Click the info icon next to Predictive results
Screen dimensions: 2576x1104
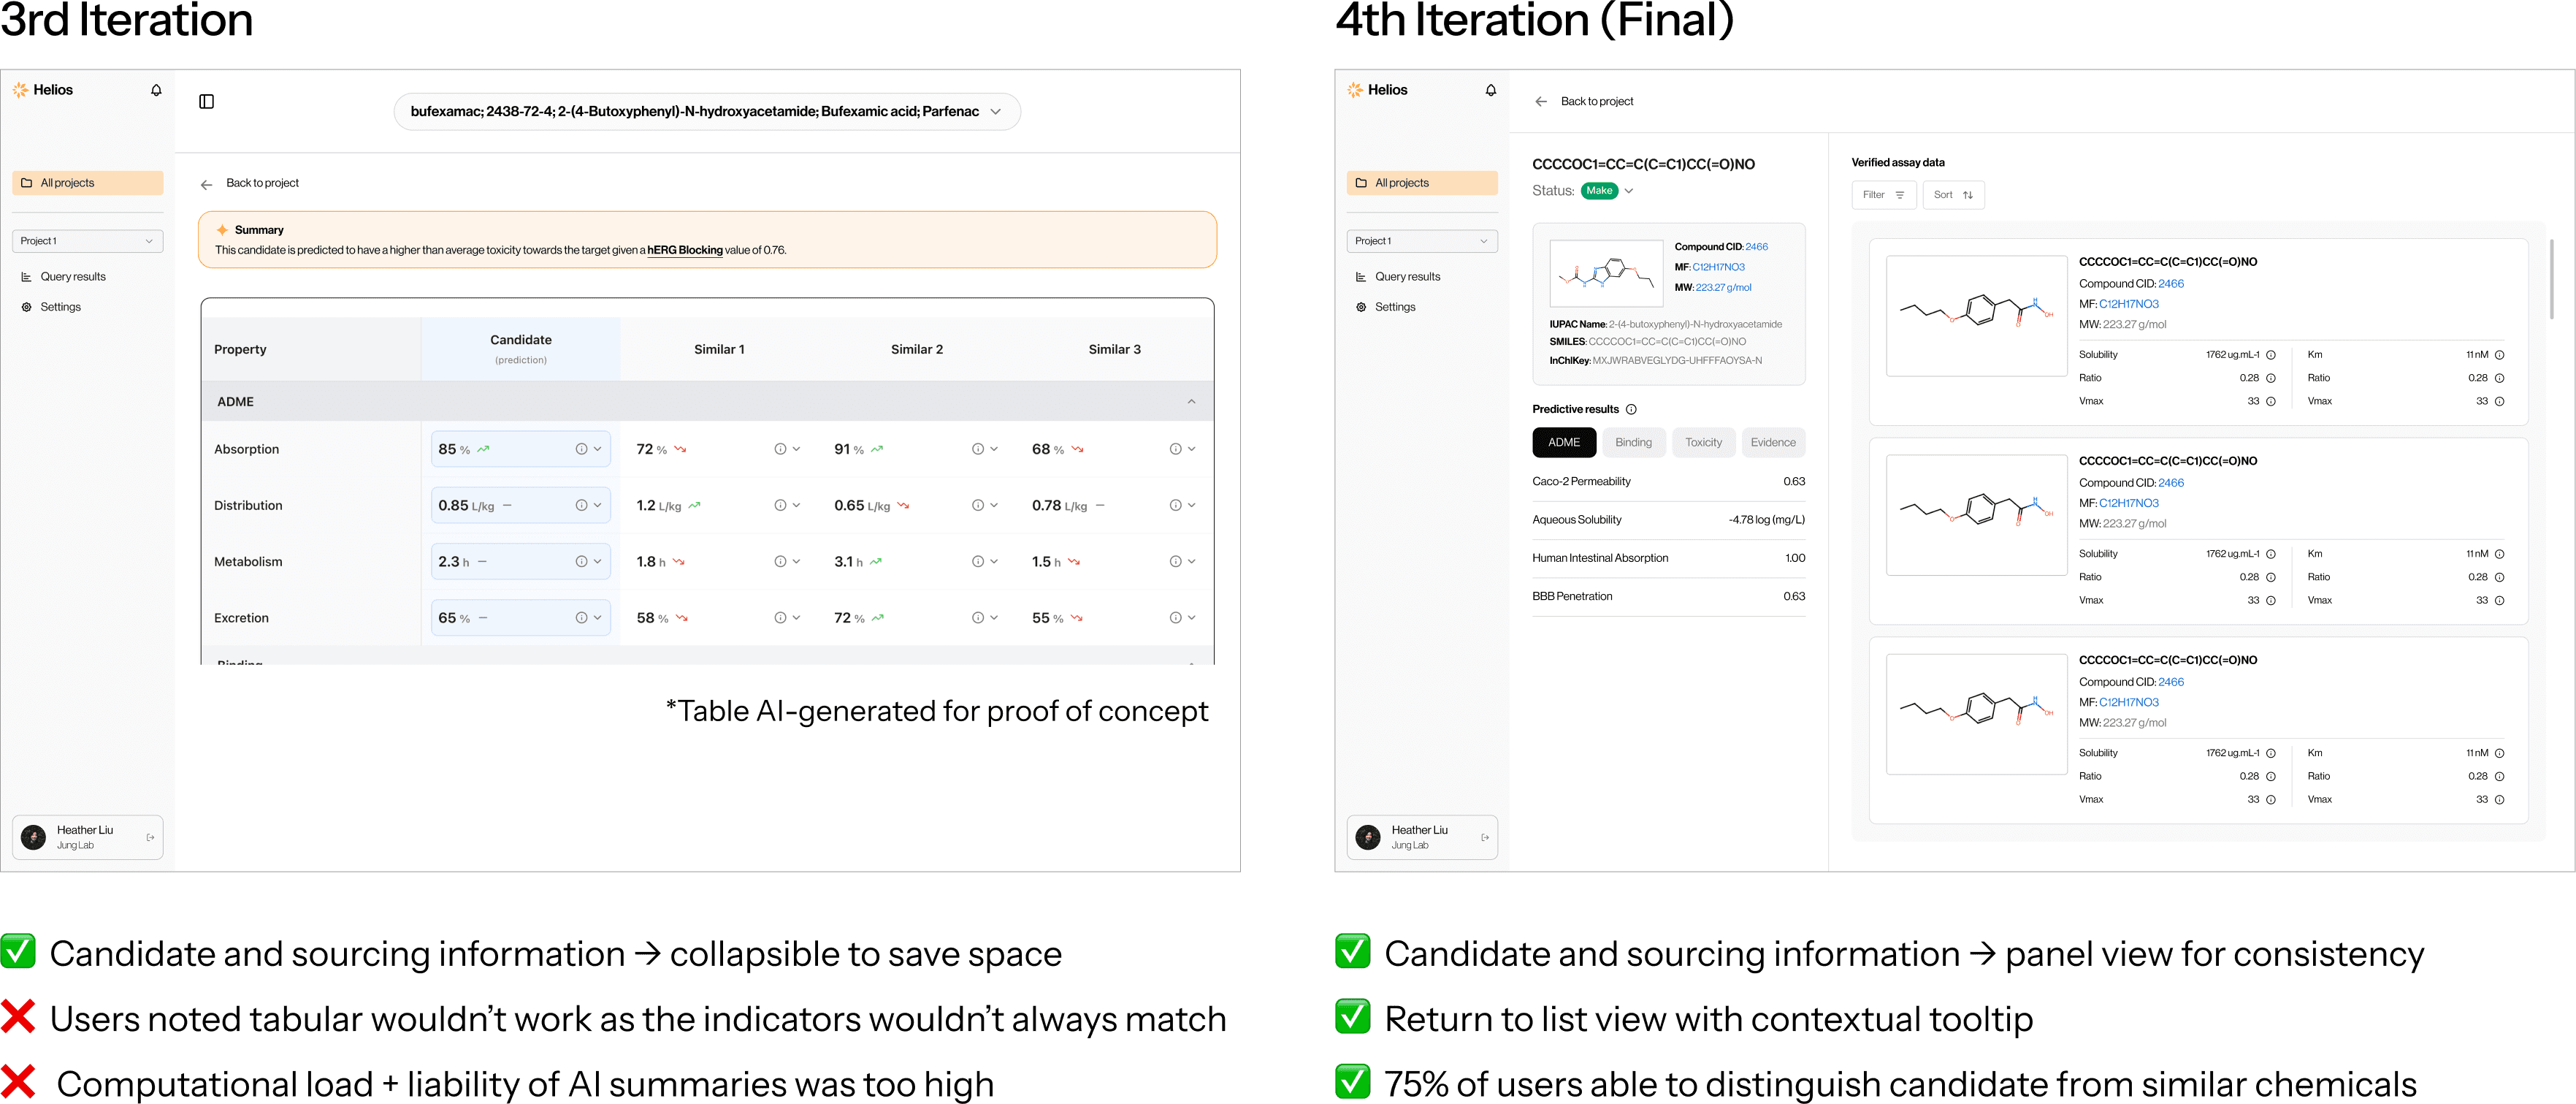point(1631,409)
